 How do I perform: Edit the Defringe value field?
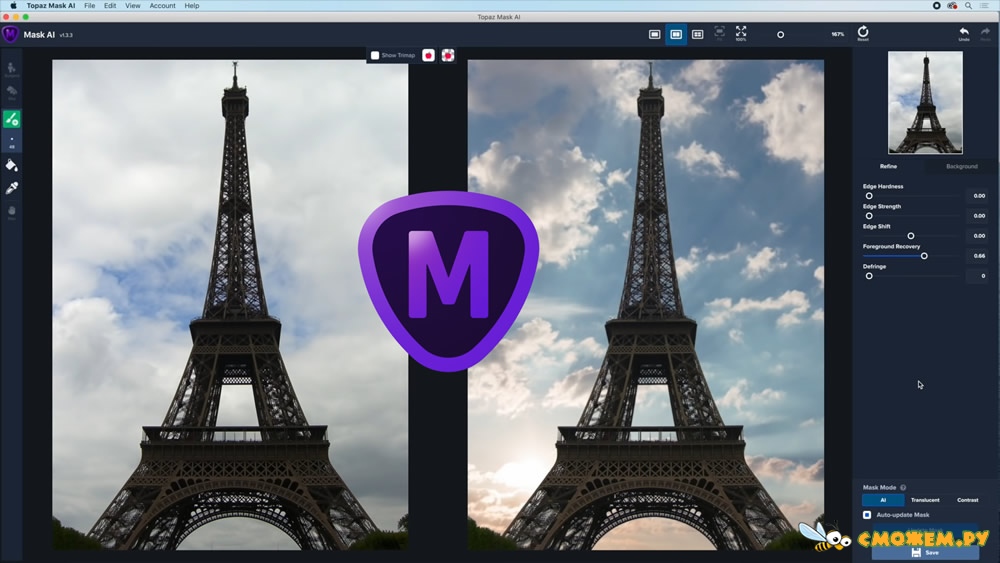(979, 276)
